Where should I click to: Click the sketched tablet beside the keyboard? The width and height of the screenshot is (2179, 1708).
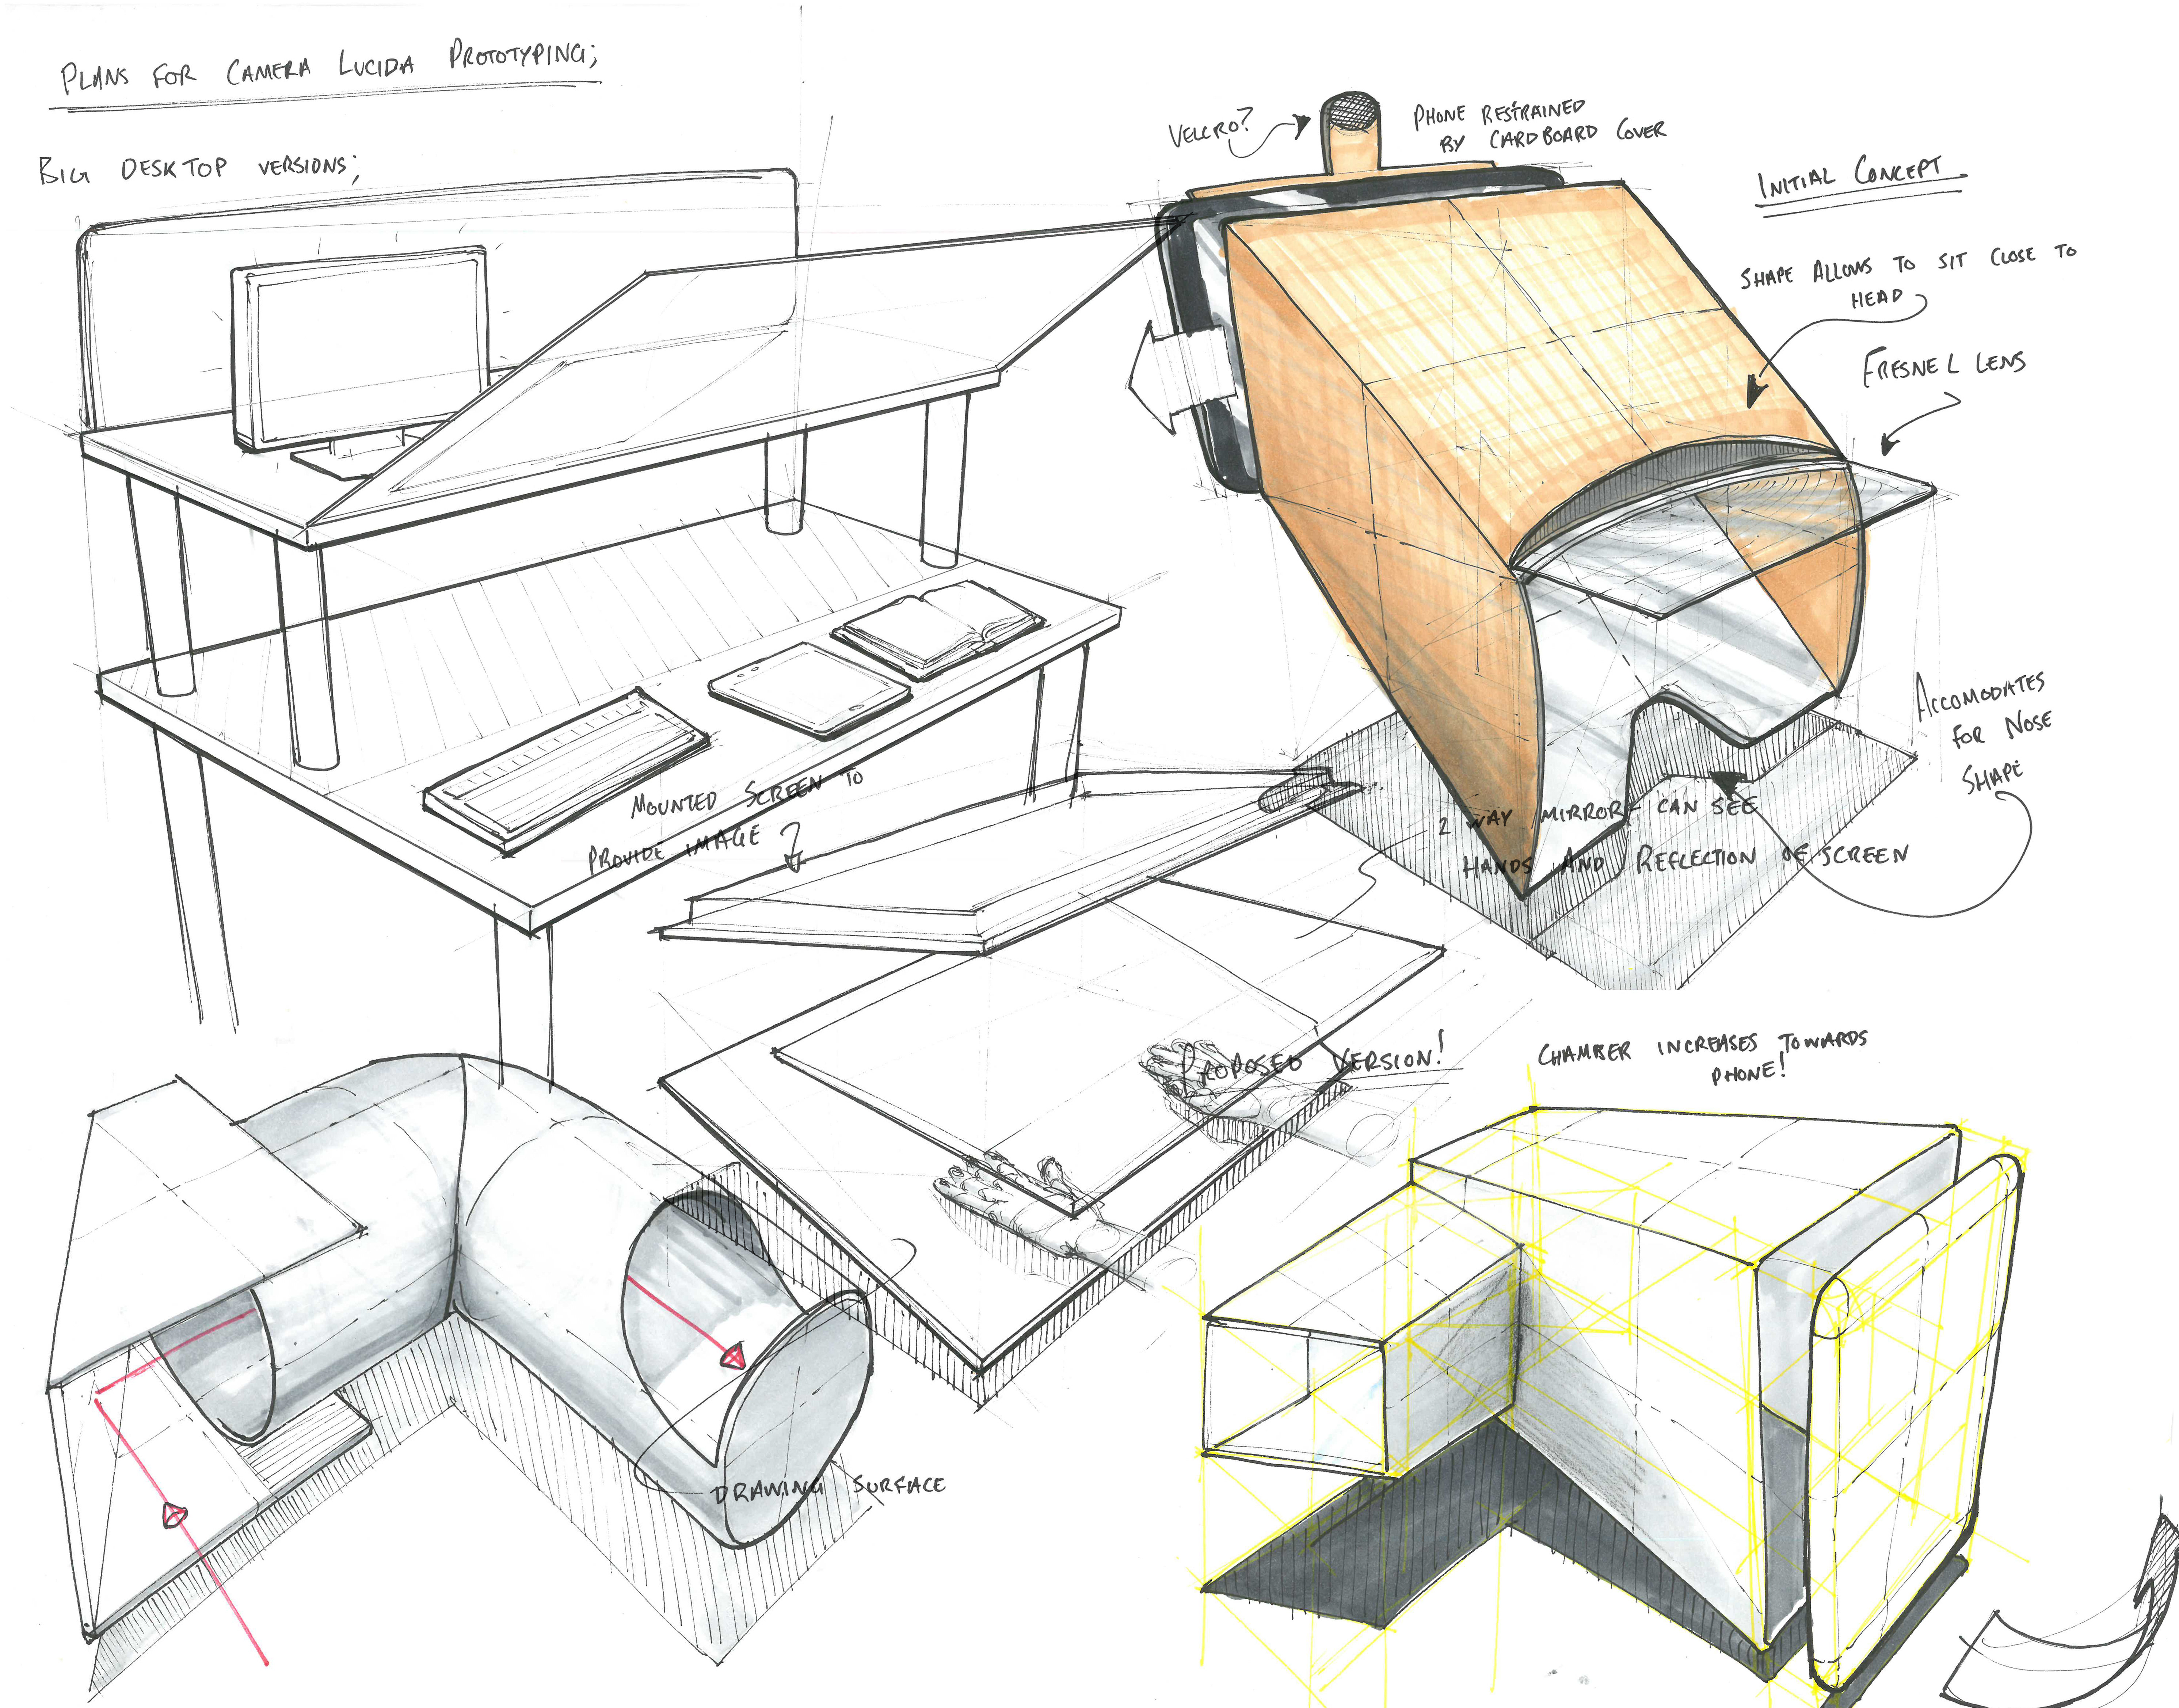coord(810,690)
